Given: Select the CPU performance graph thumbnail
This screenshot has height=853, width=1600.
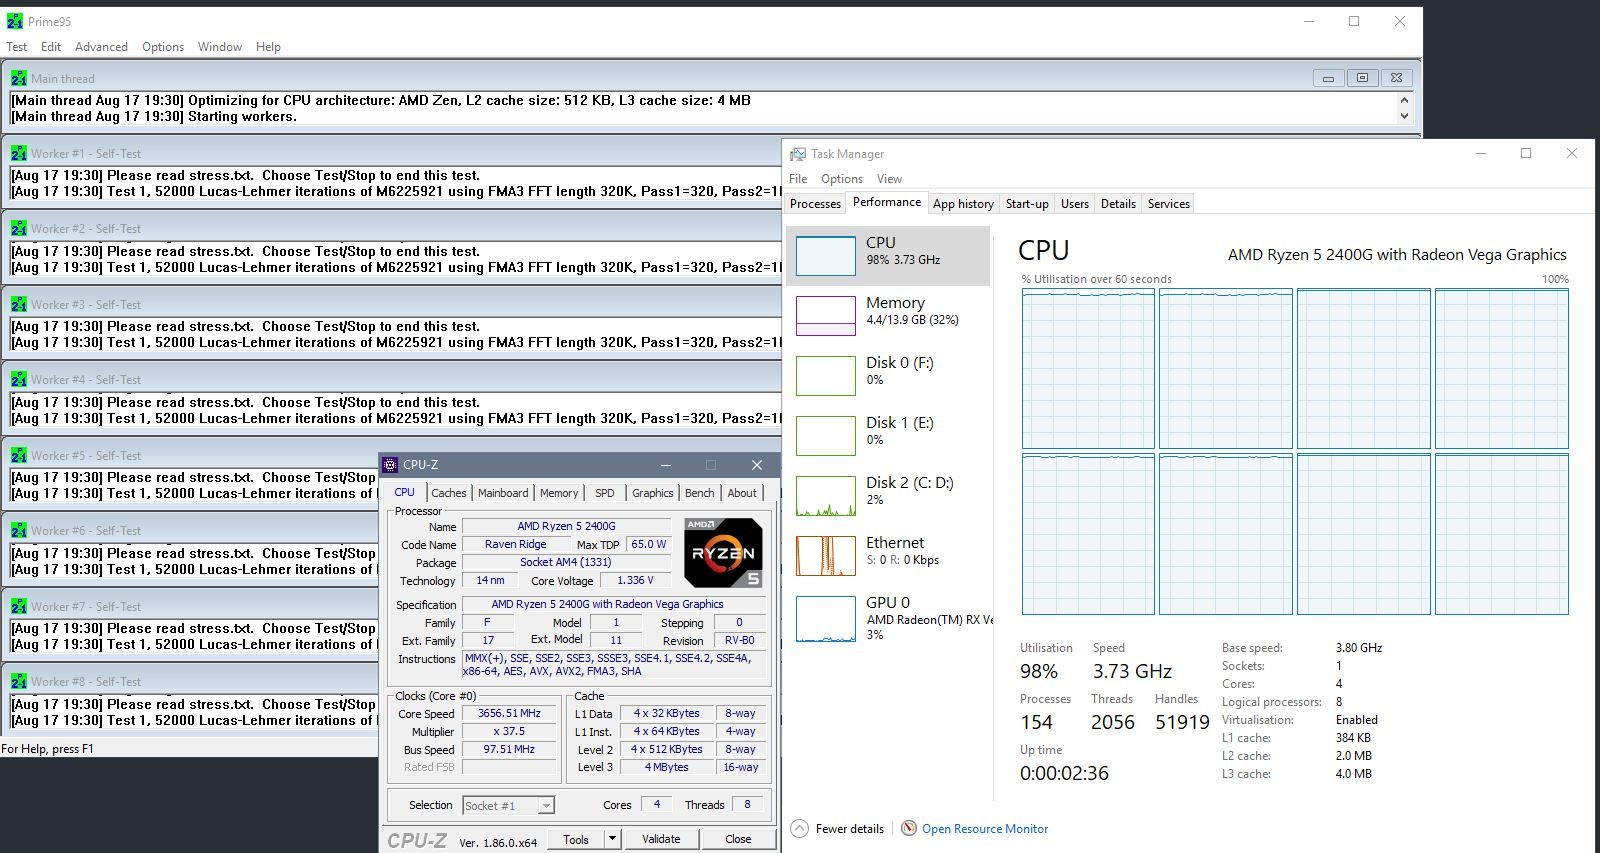Looking at the screenshot, I should coord(826,256).
